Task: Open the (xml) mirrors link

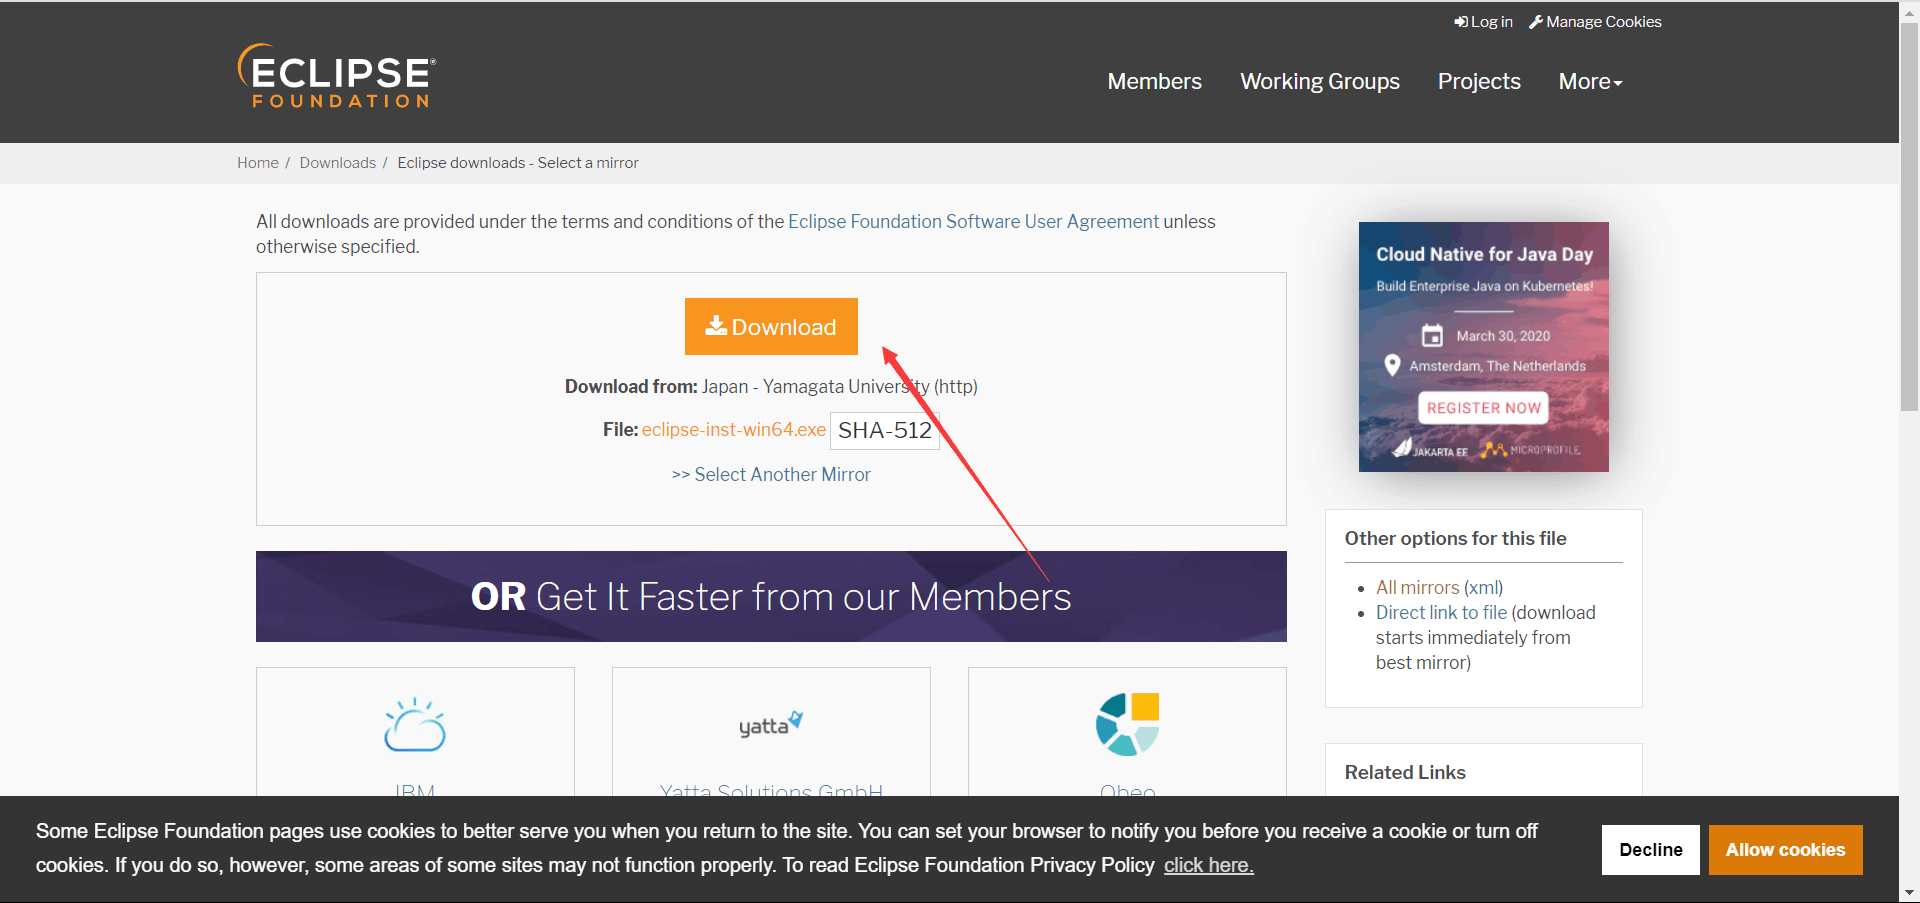Action: click(1484, 588)
